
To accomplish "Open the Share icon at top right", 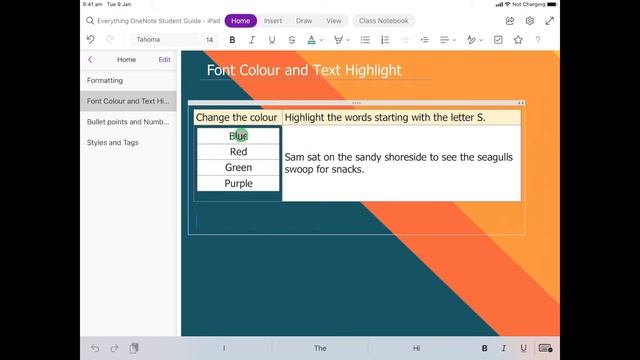I will 510,21.
